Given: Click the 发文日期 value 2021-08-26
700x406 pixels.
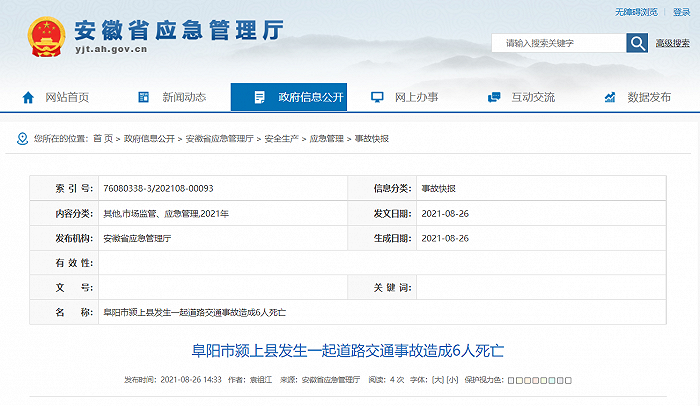Looking at the screenshot, I should [x=445, y=213].
